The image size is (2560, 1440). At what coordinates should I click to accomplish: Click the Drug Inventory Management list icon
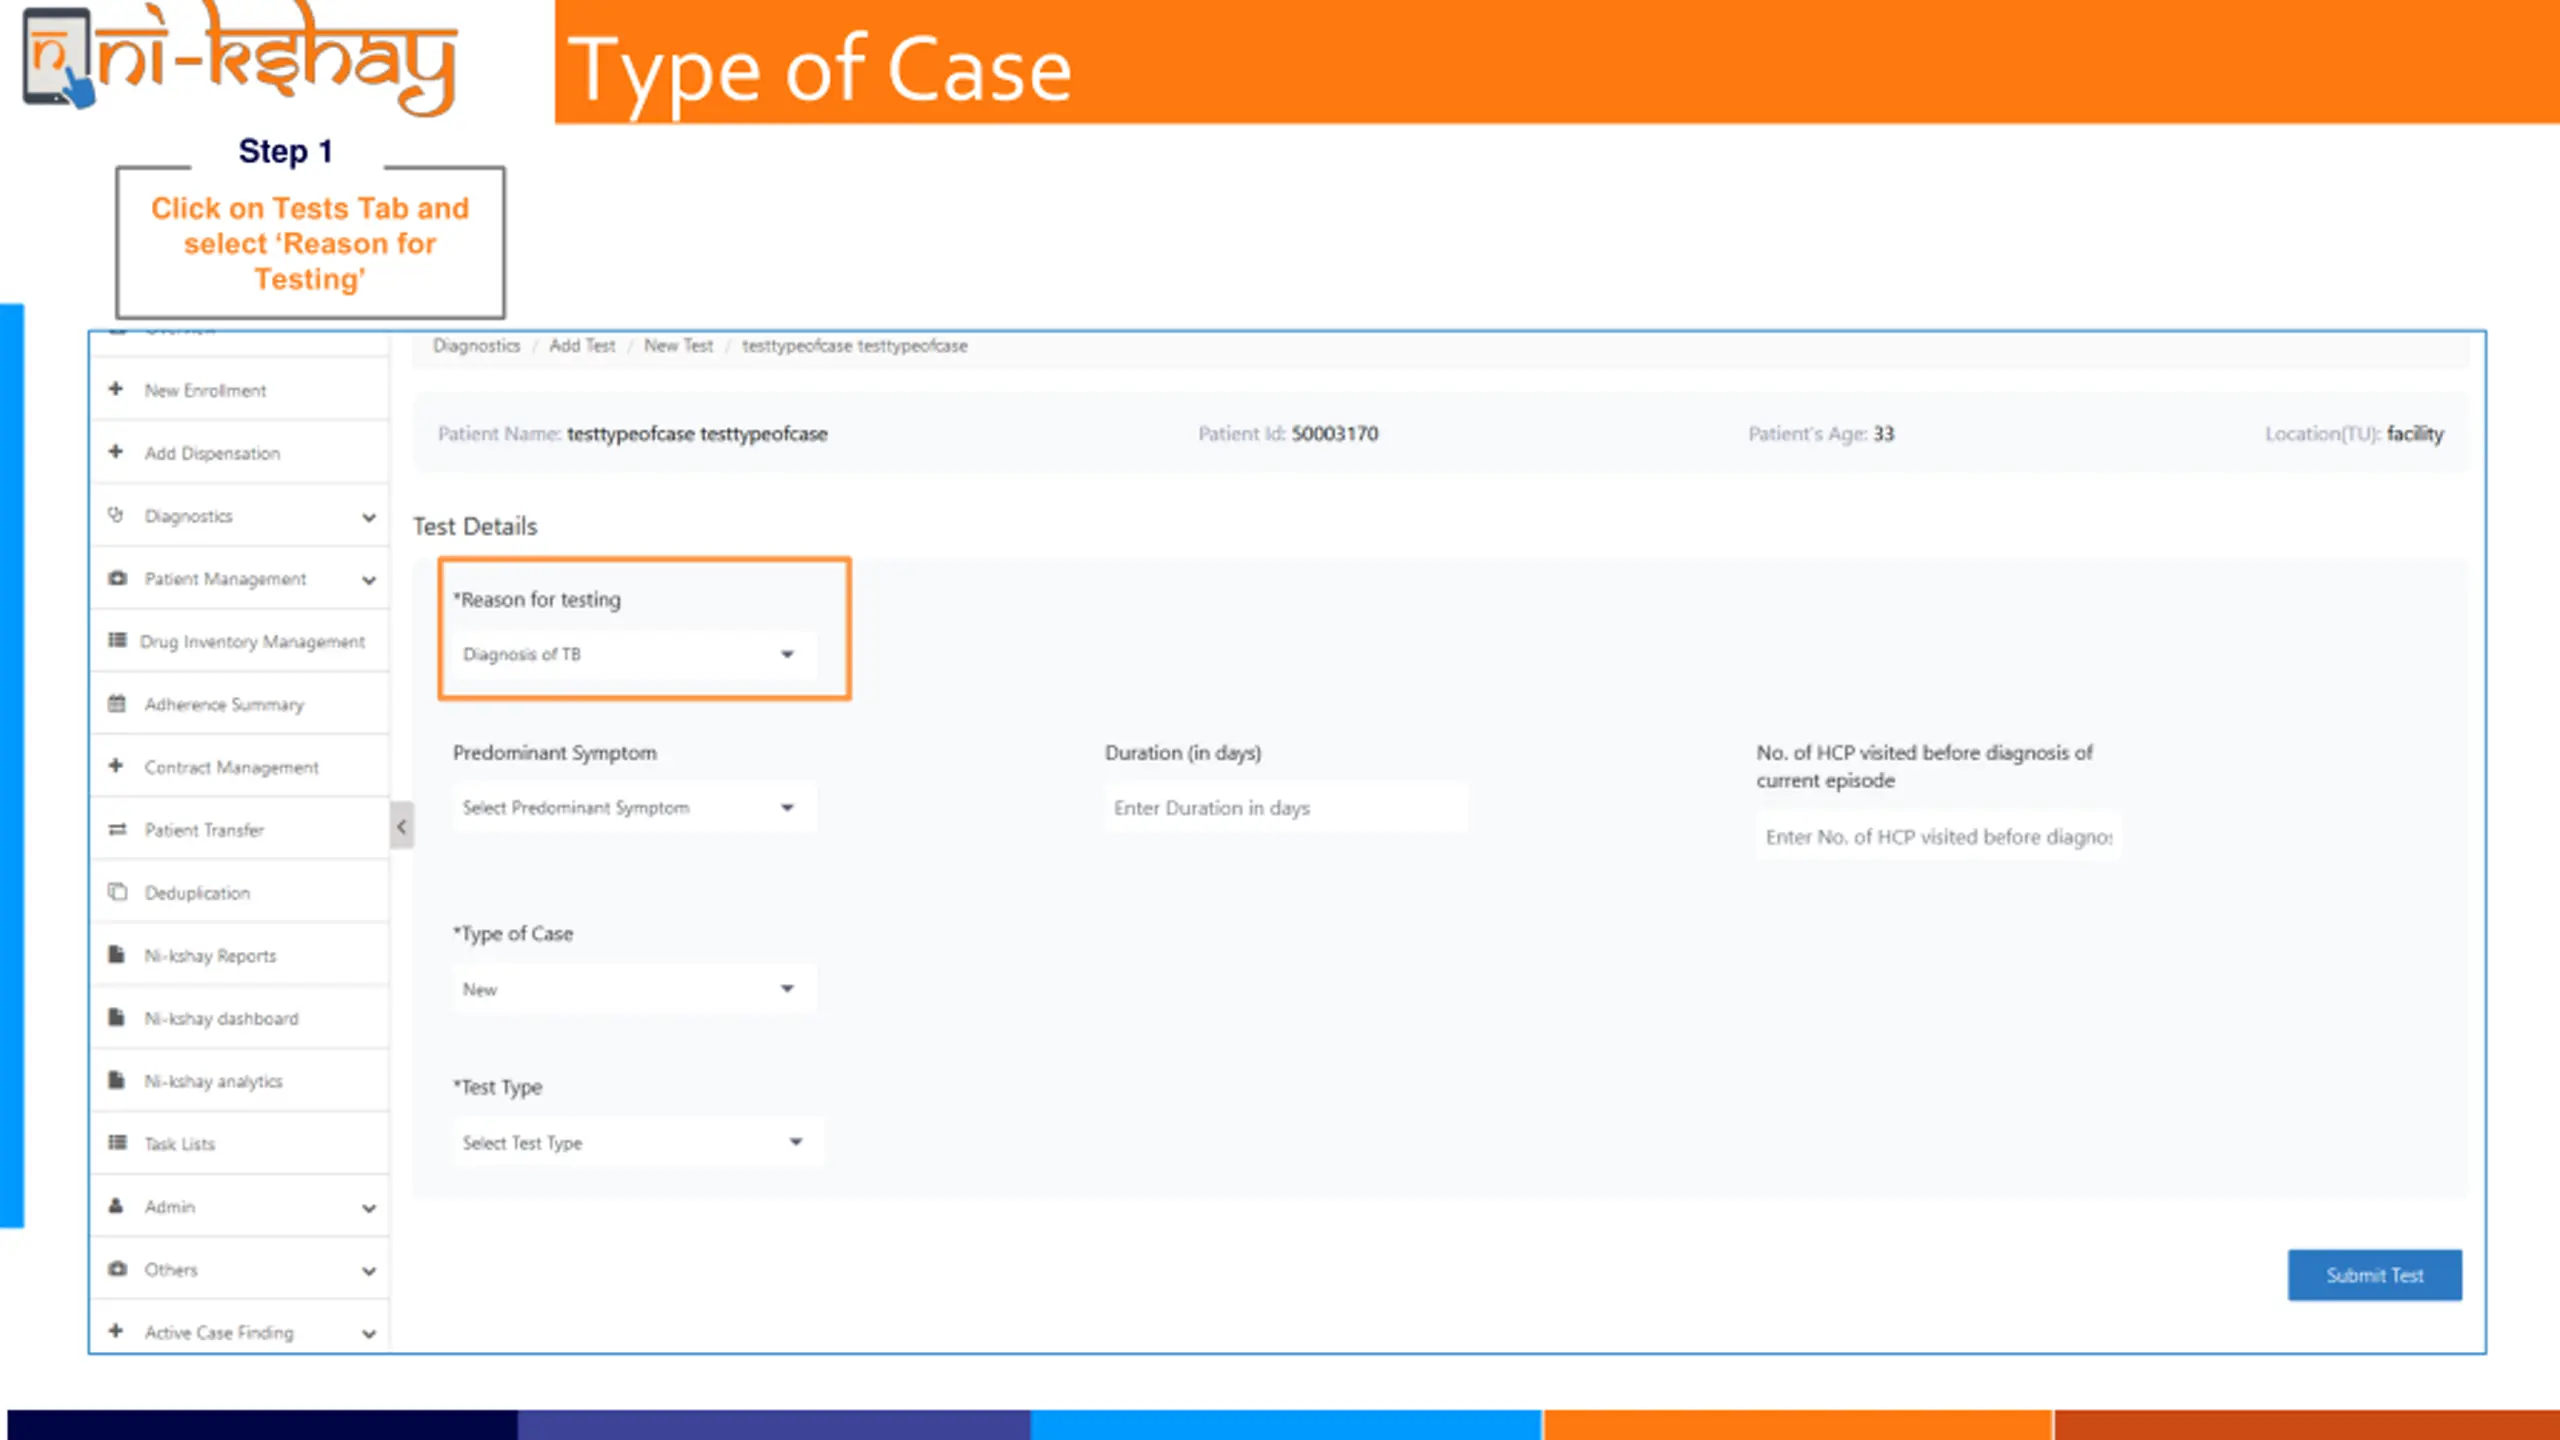[x=117, y=640]
